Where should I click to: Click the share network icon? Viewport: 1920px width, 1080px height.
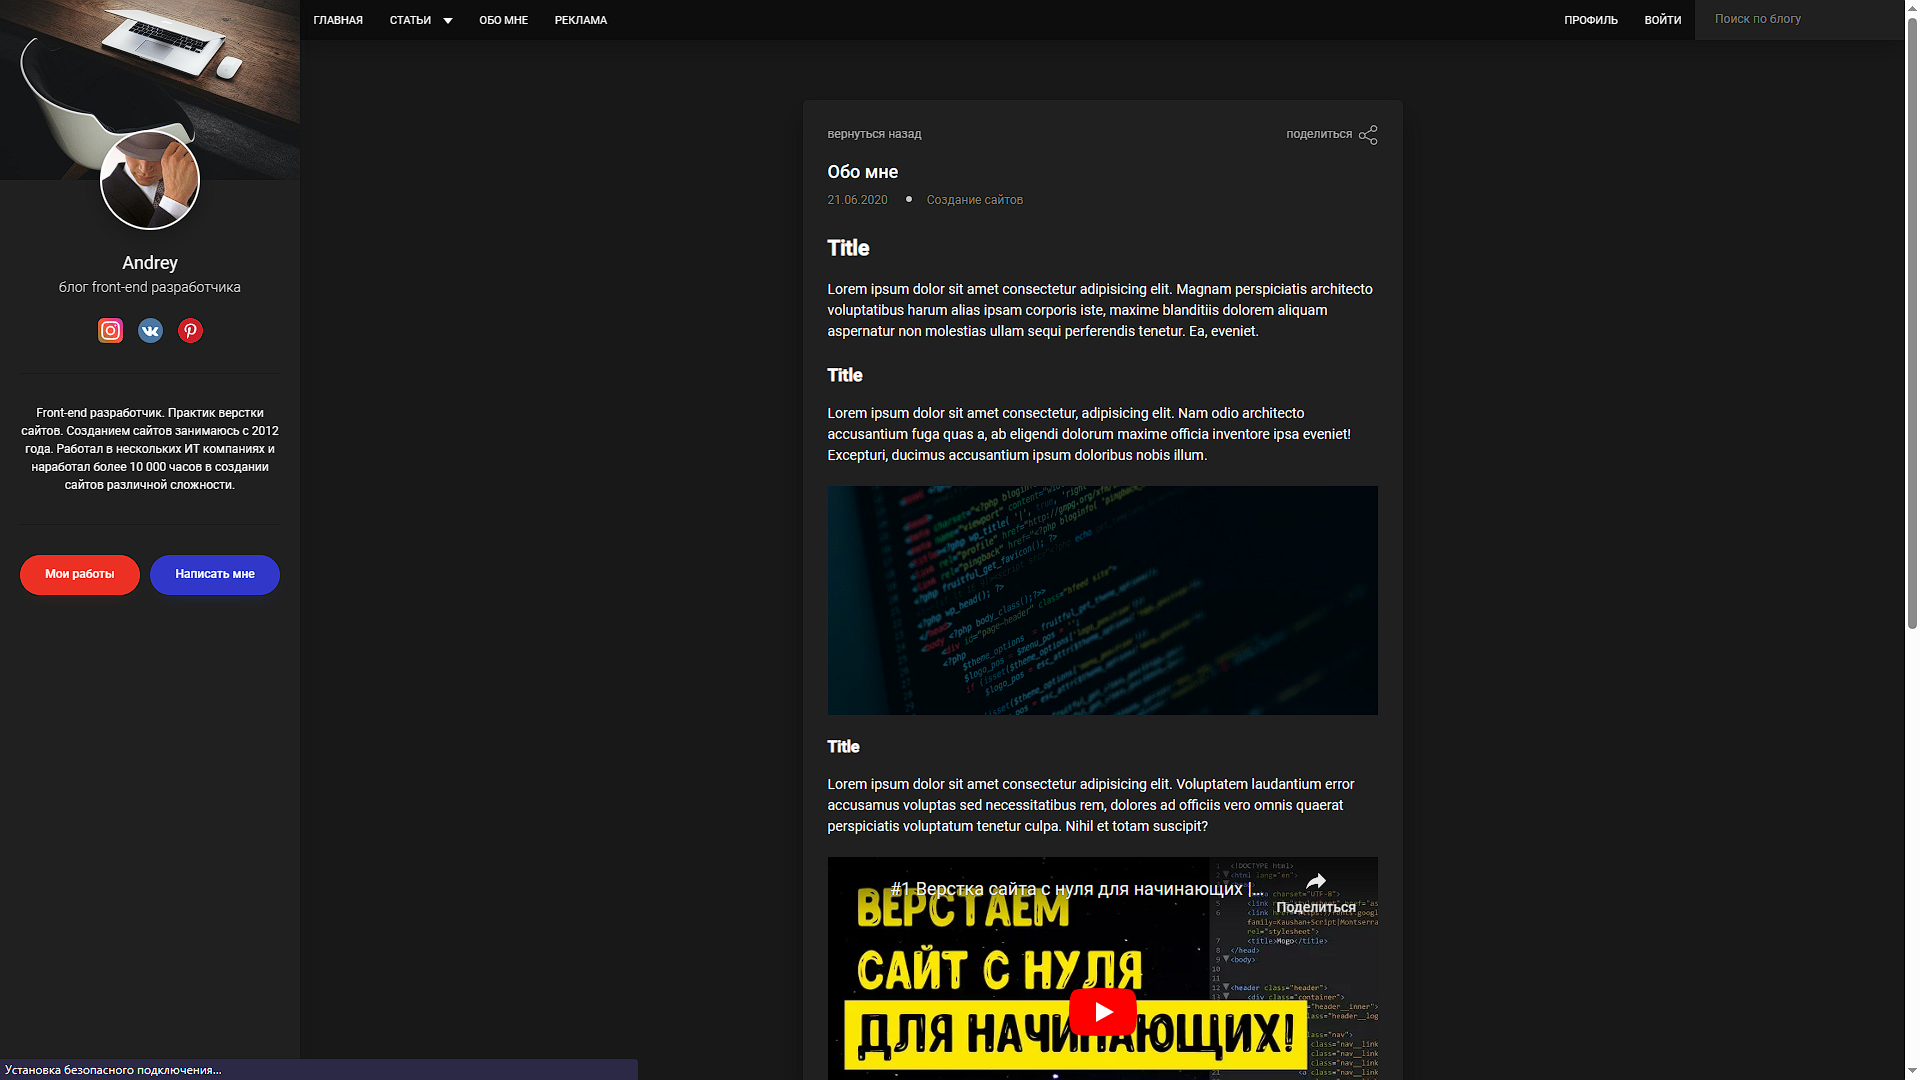1368,135
